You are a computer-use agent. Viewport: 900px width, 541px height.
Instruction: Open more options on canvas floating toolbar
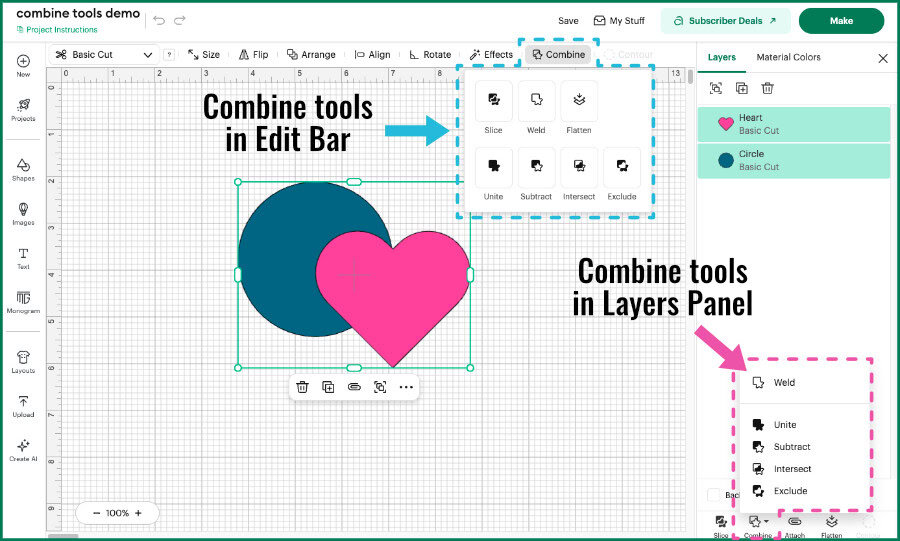coord(406,387)
